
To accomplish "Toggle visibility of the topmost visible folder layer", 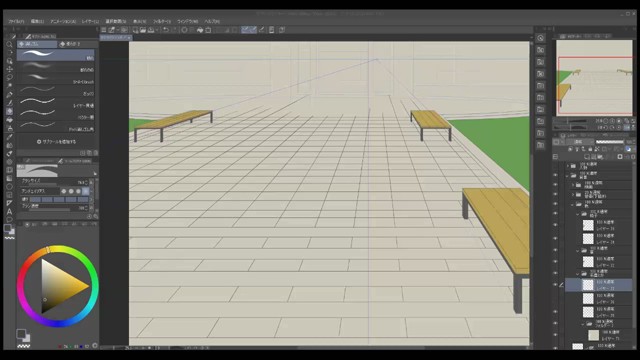I will click(555, 175).
